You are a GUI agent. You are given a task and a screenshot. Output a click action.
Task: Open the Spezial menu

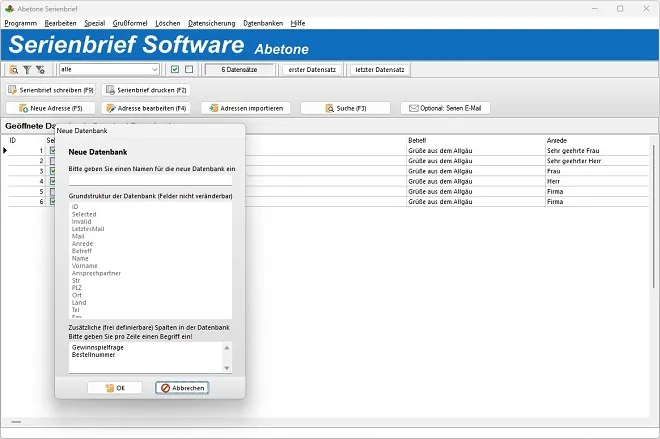pos(95,23)
